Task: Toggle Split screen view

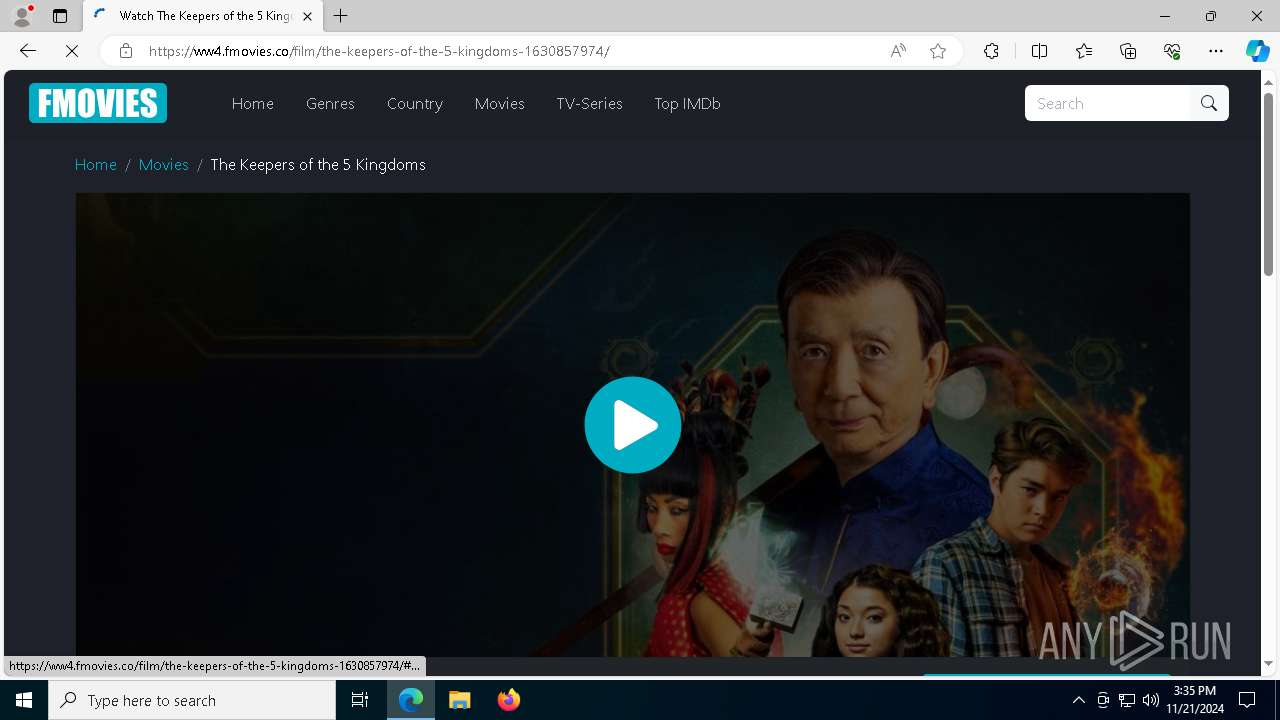Action: click(x=1039, y=51)
